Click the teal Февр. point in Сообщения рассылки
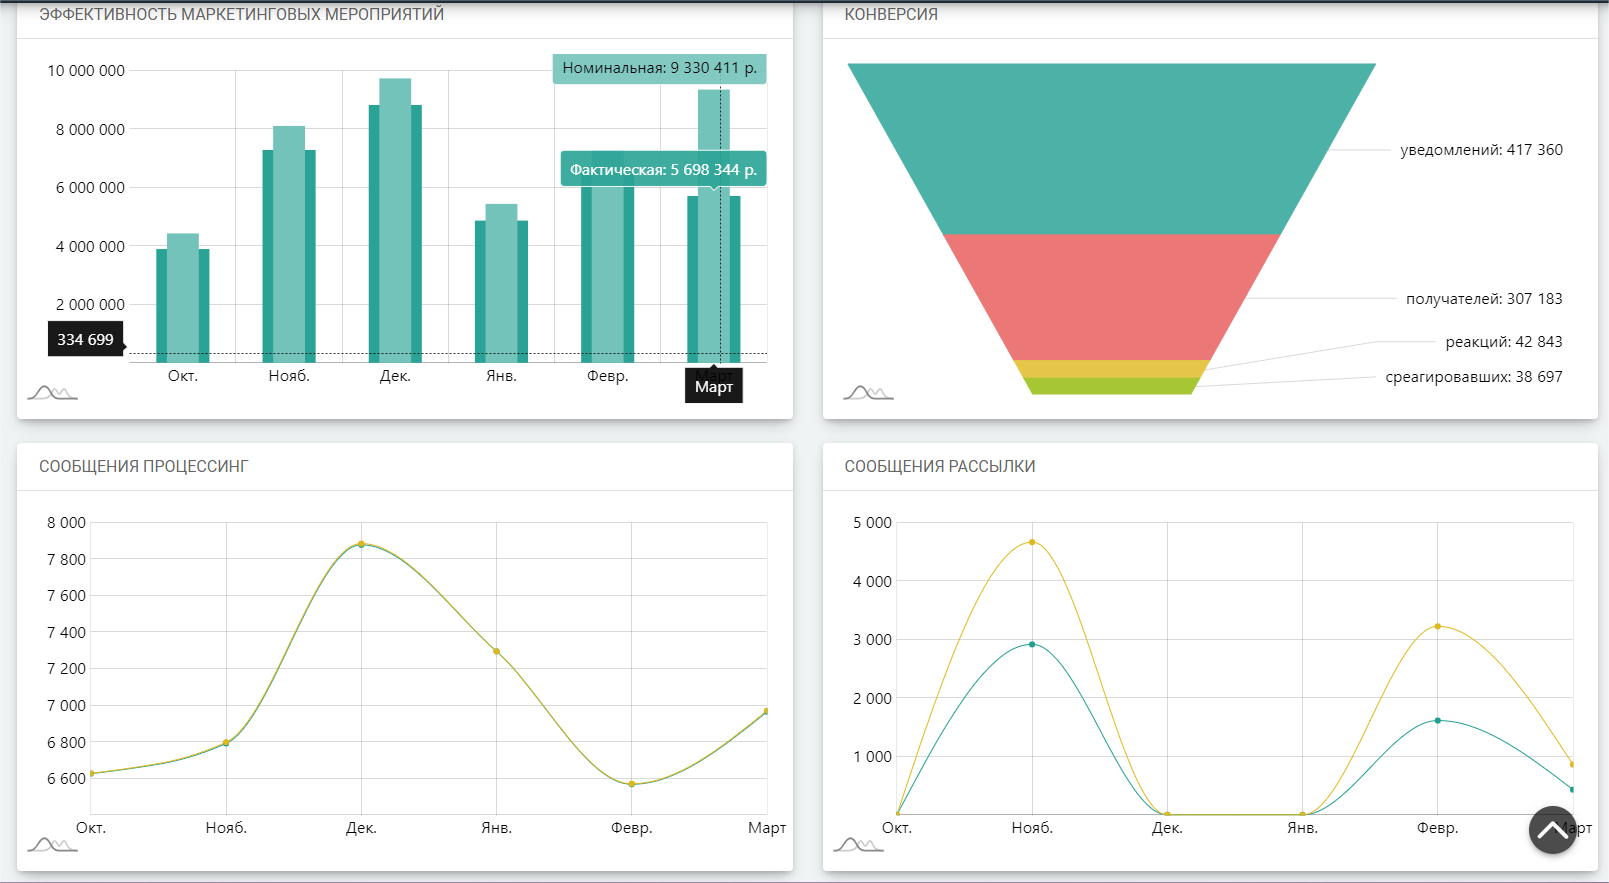 (x=1437, y=720)
